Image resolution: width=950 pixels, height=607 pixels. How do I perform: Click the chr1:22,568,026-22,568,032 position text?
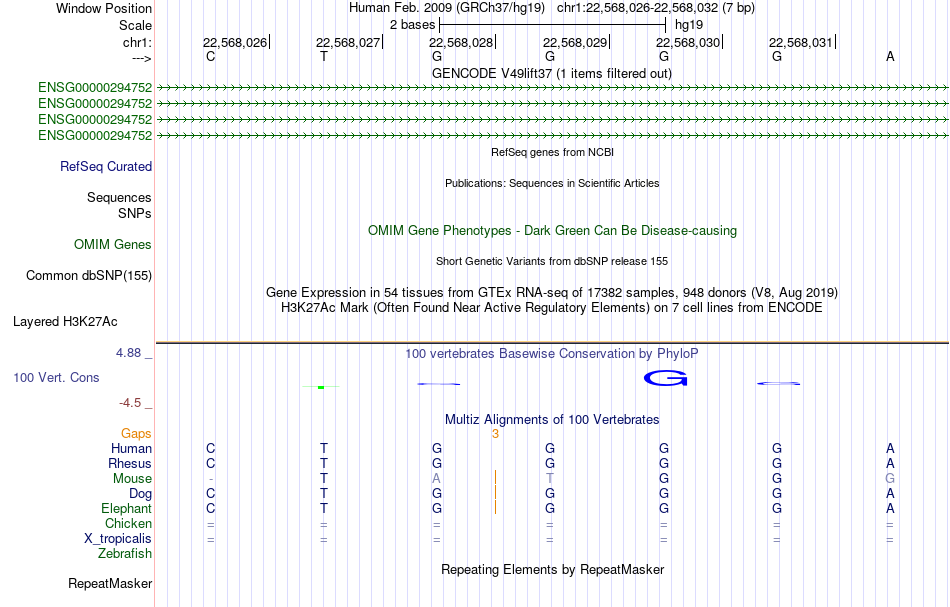tap(656, 8)
